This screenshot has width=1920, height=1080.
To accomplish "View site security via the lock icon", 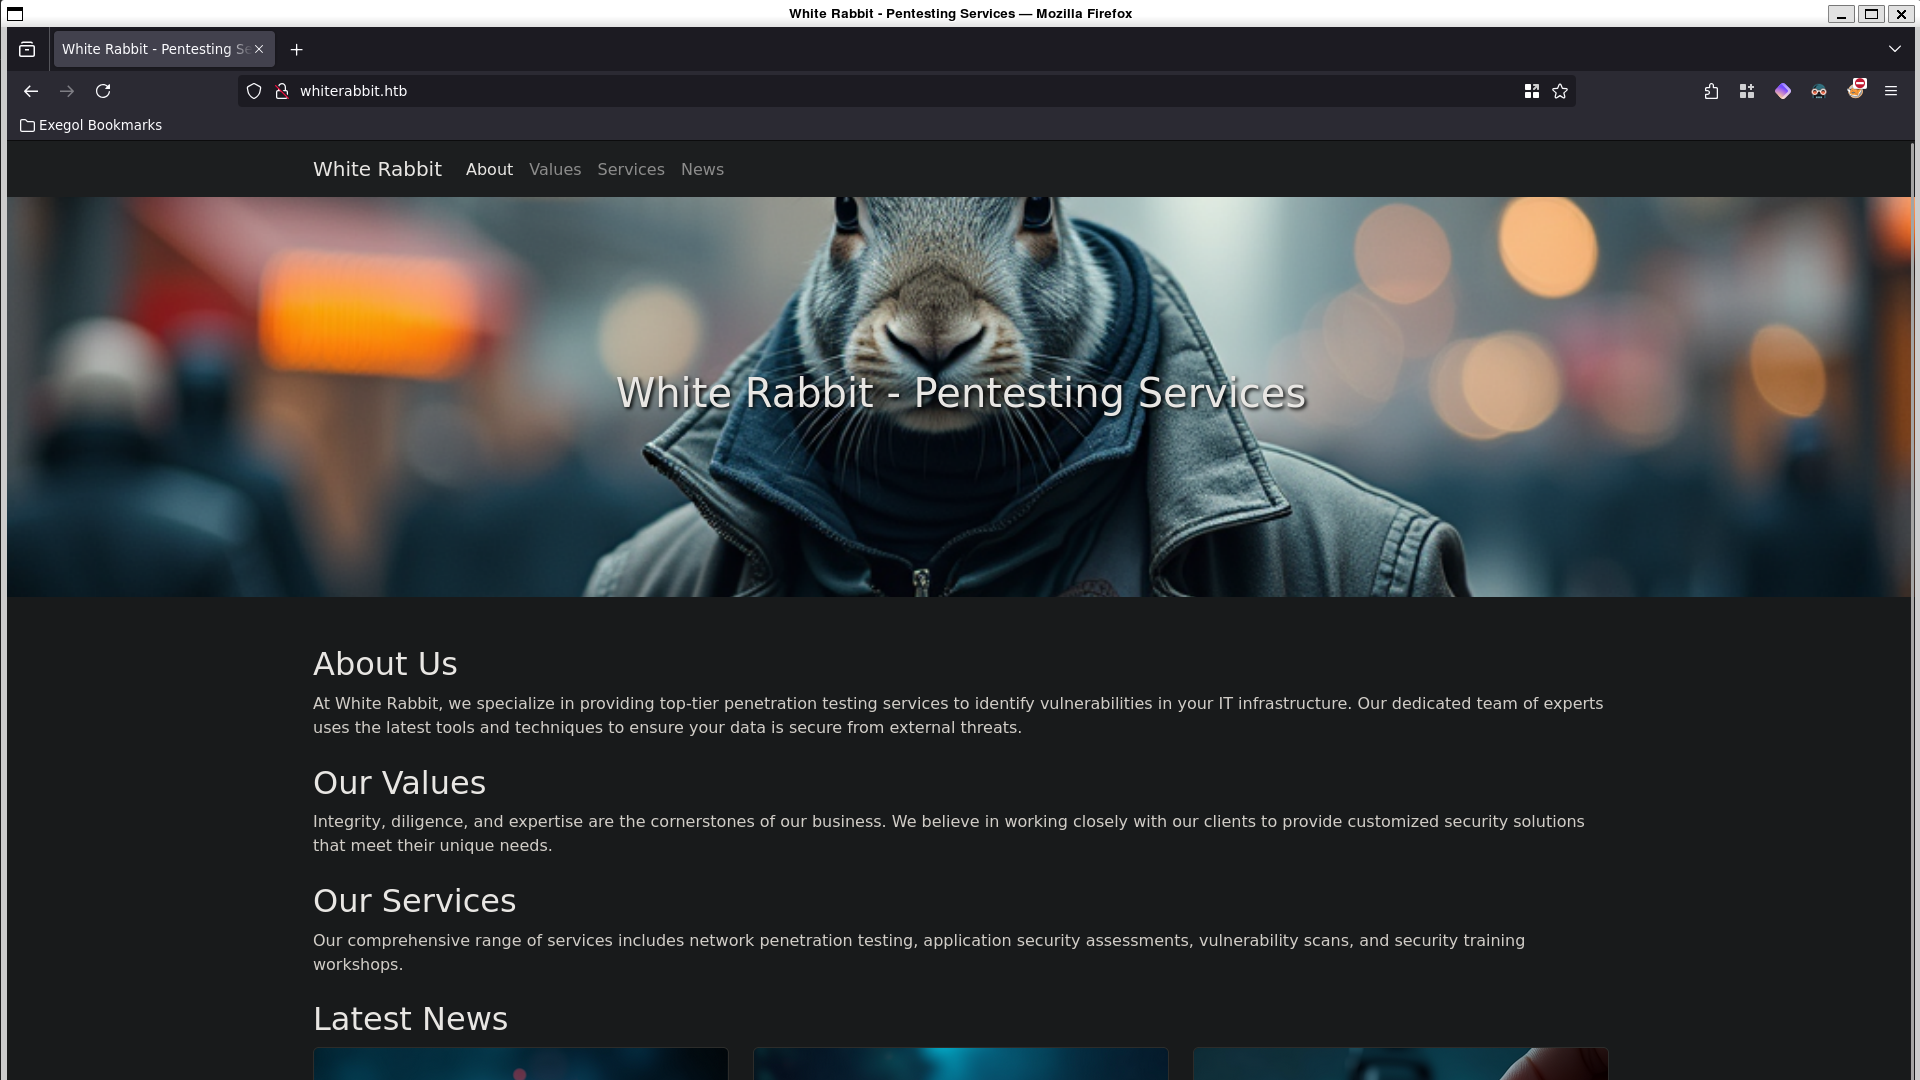I will (281, 91).
